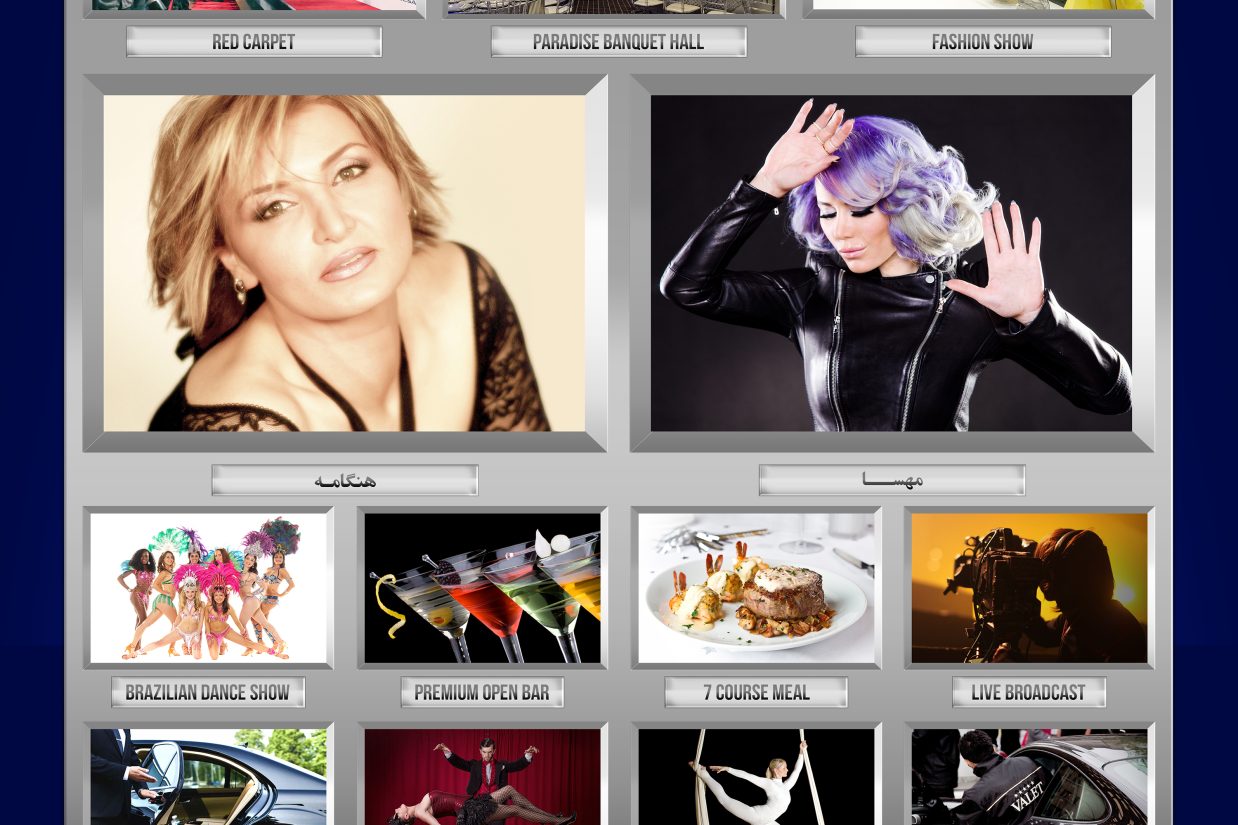This screenshot has height=825, width=1238.
Task: Open the steak and shrimp plate thumbnail
Action: point(756,588)
